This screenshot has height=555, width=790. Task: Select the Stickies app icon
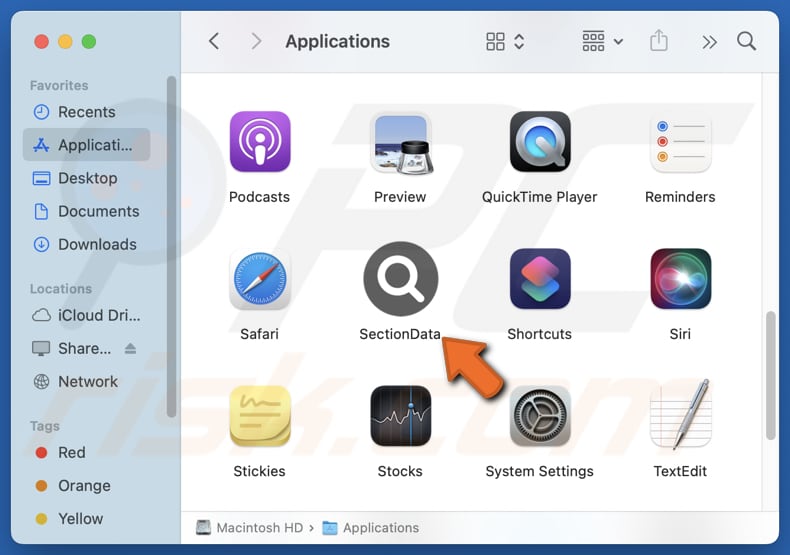tap(260, 416)
